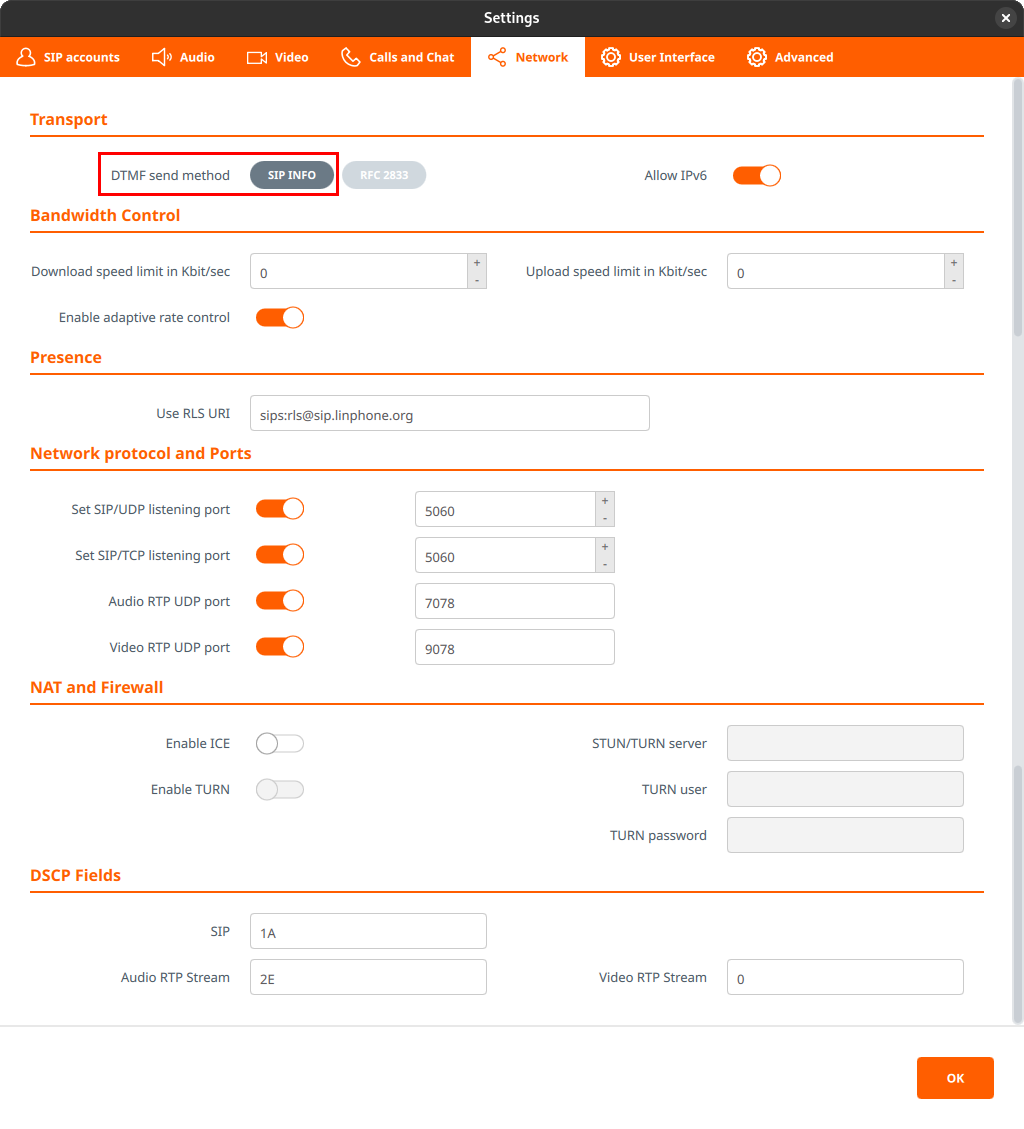
Task: Click the upload speed limit field
Action: [835, 271]
